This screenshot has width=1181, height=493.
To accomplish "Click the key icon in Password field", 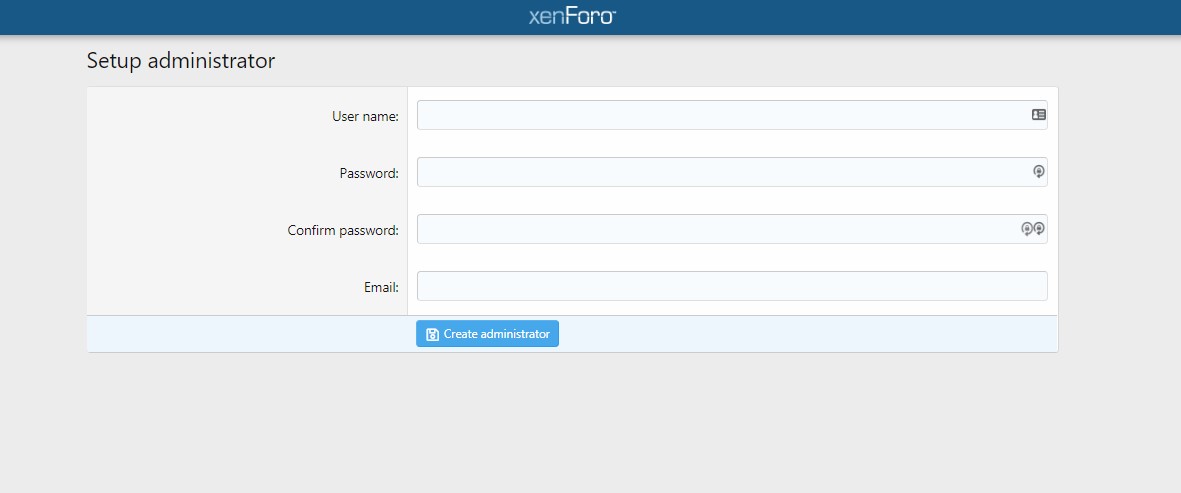I will [x=1039, y=172].
